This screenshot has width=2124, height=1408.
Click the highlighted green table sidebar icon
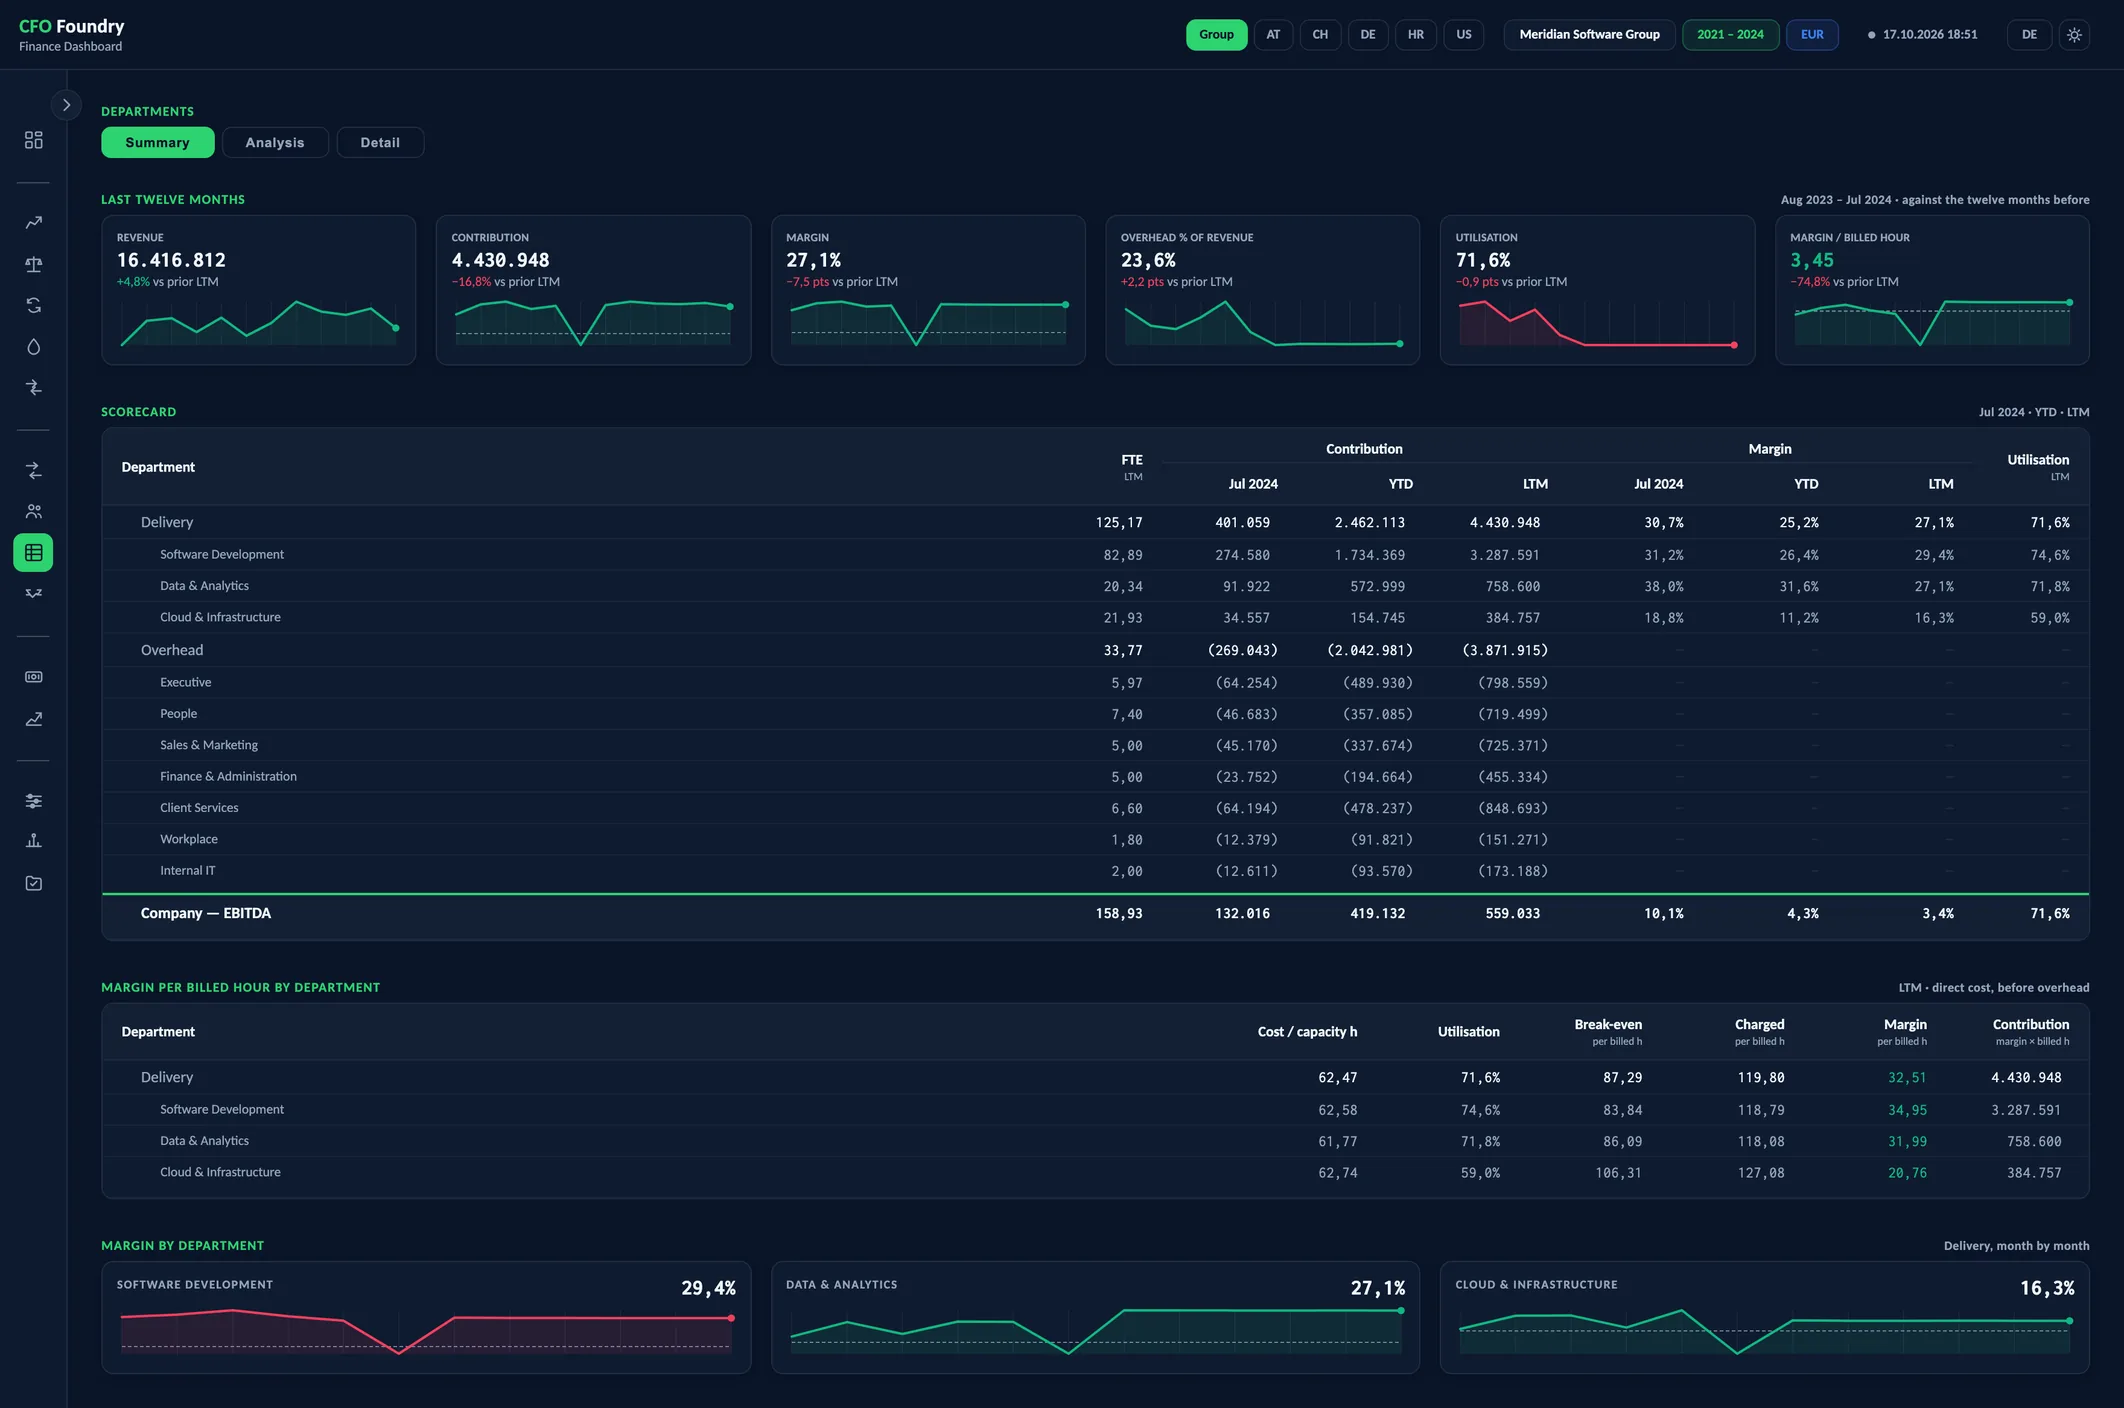click(x=33, y=552)
